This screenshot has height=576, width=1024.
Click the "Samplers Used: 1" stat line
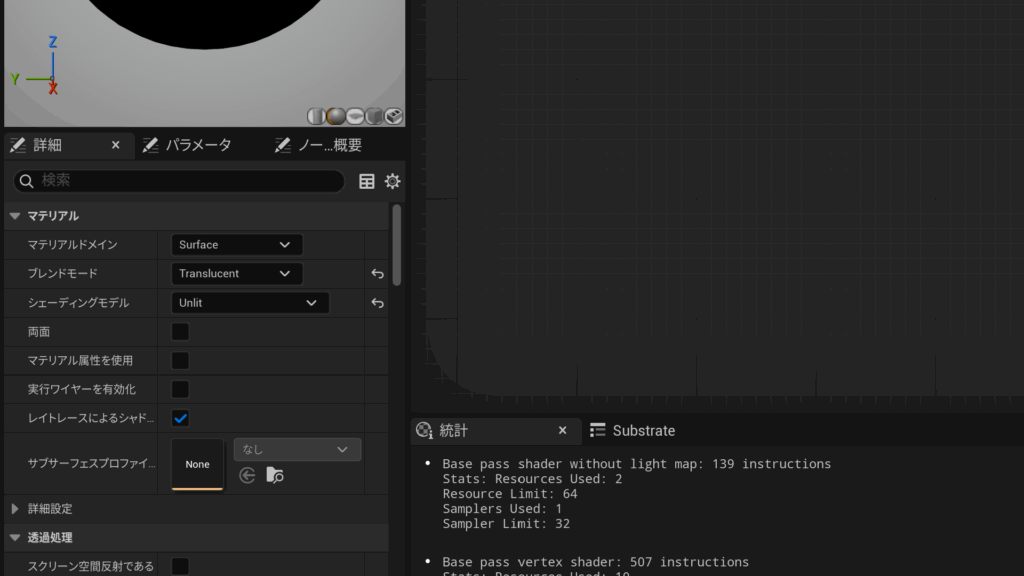[x=502, y=509]
